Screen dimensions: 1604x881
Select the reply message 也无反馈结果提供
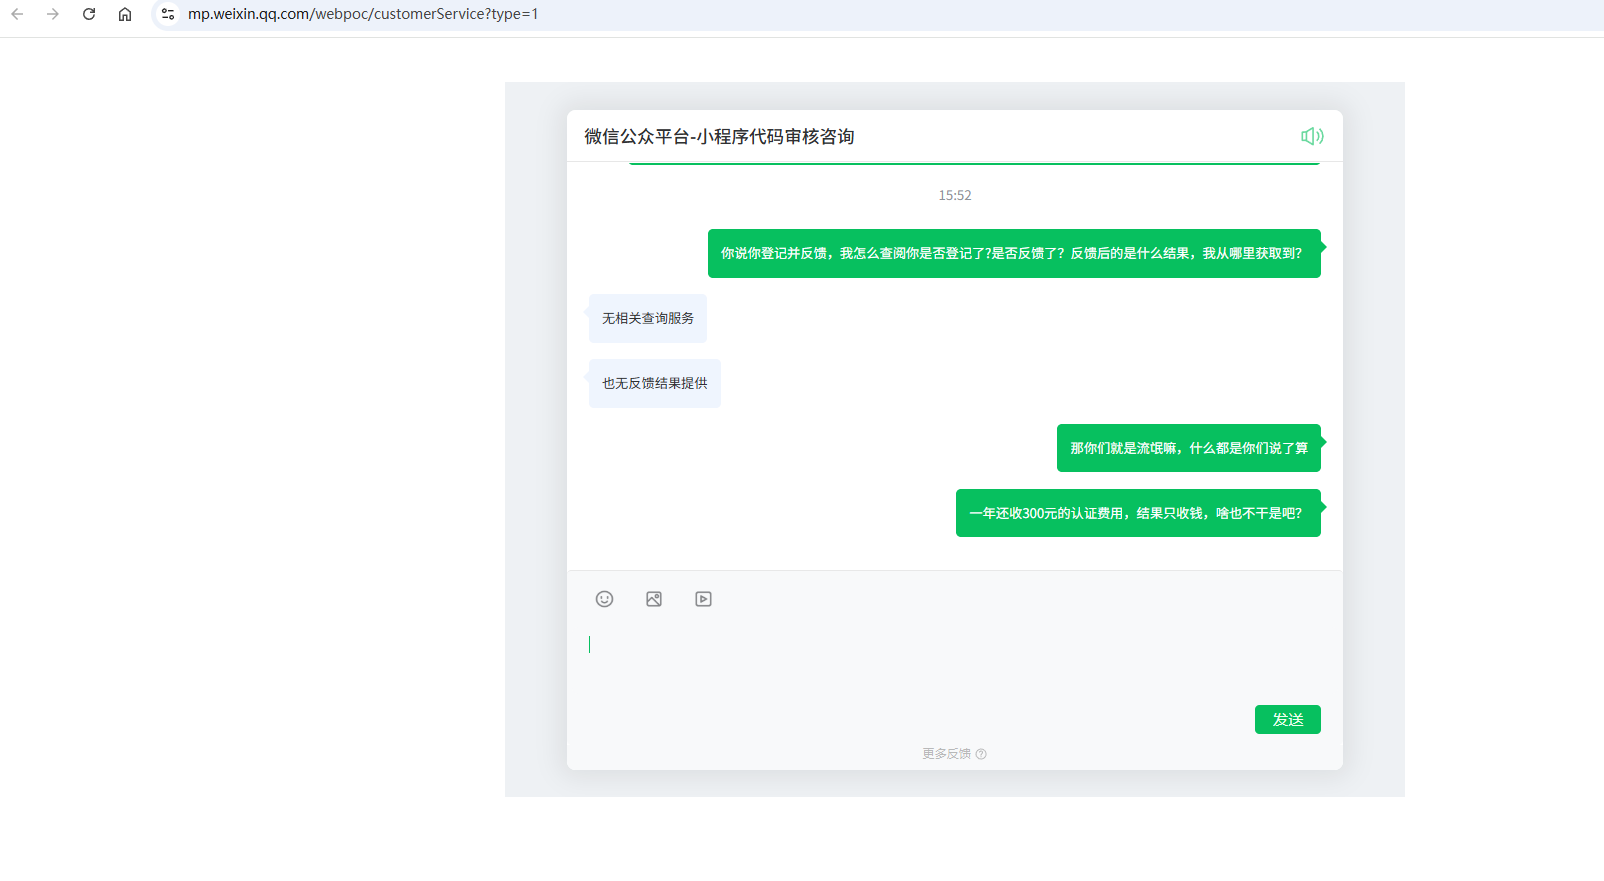(655, 383)
